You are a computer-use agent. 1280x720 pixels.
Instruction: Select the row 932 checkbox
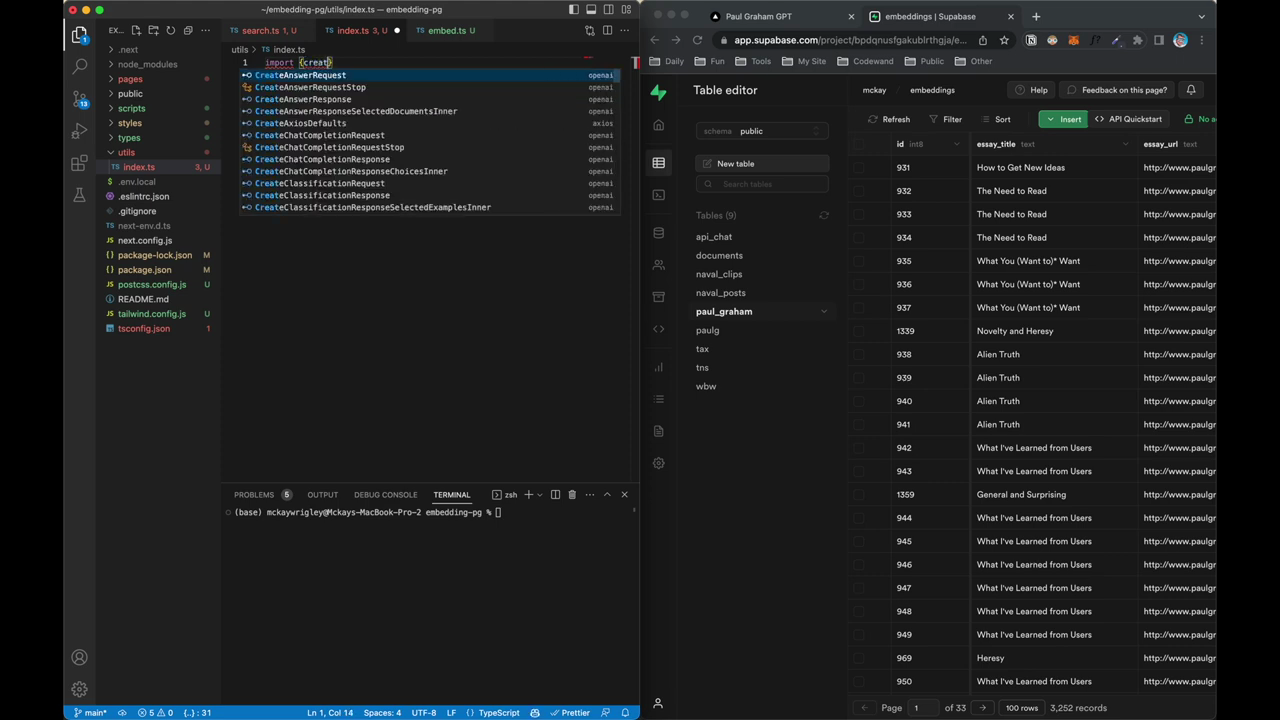coord(859,191)
